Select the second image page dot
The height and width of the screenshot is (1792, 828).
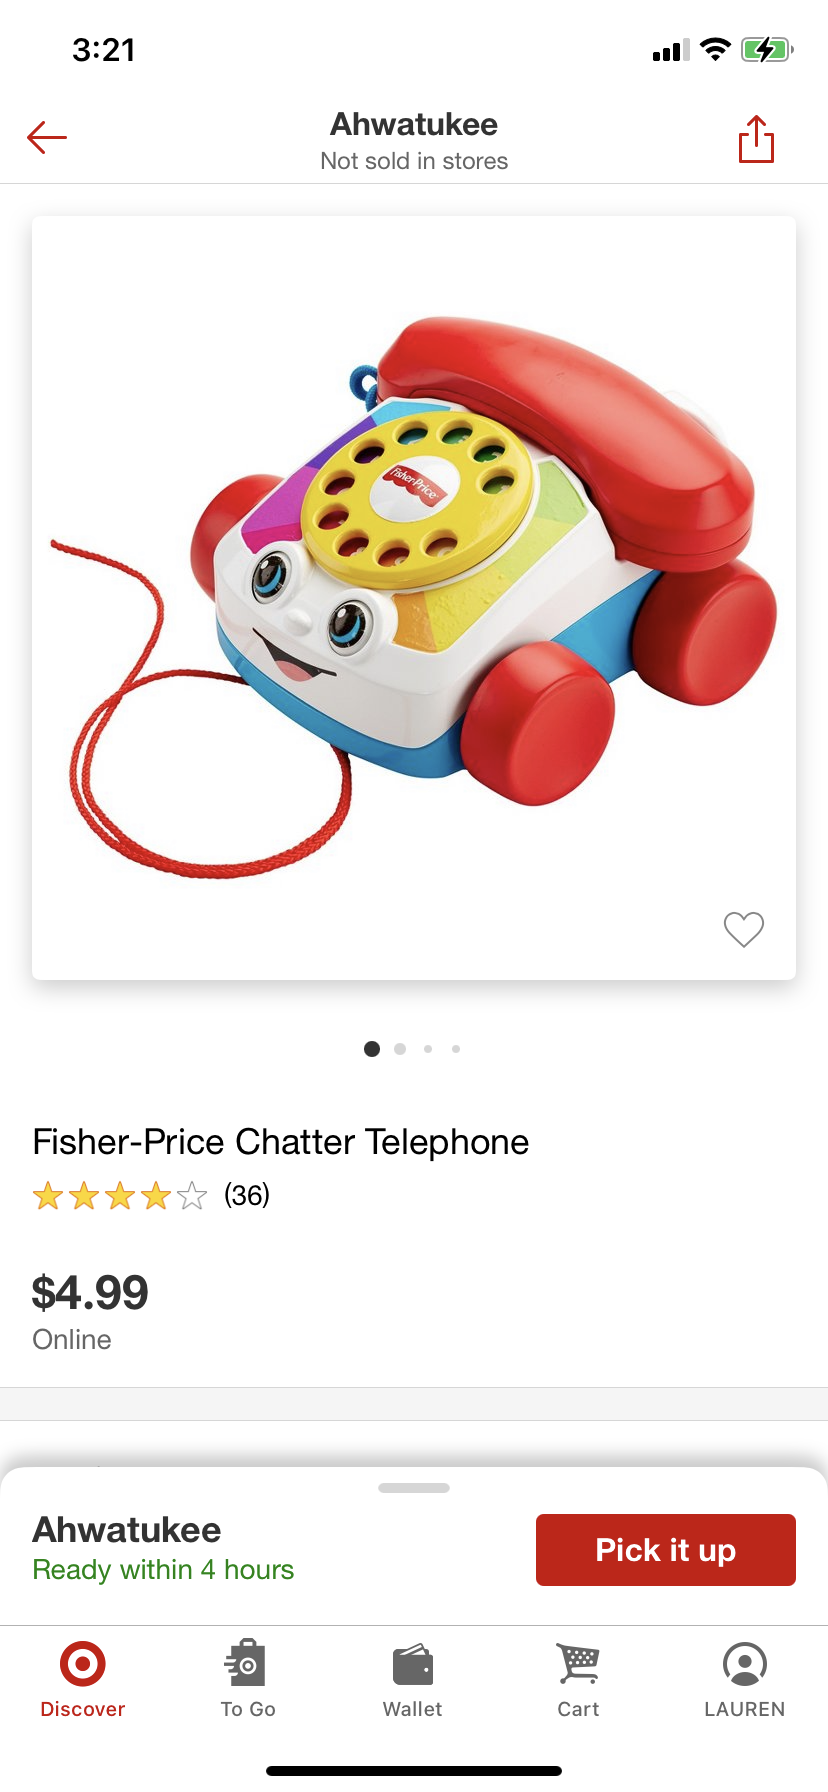pyautogui.click(x=400, y=1049)
